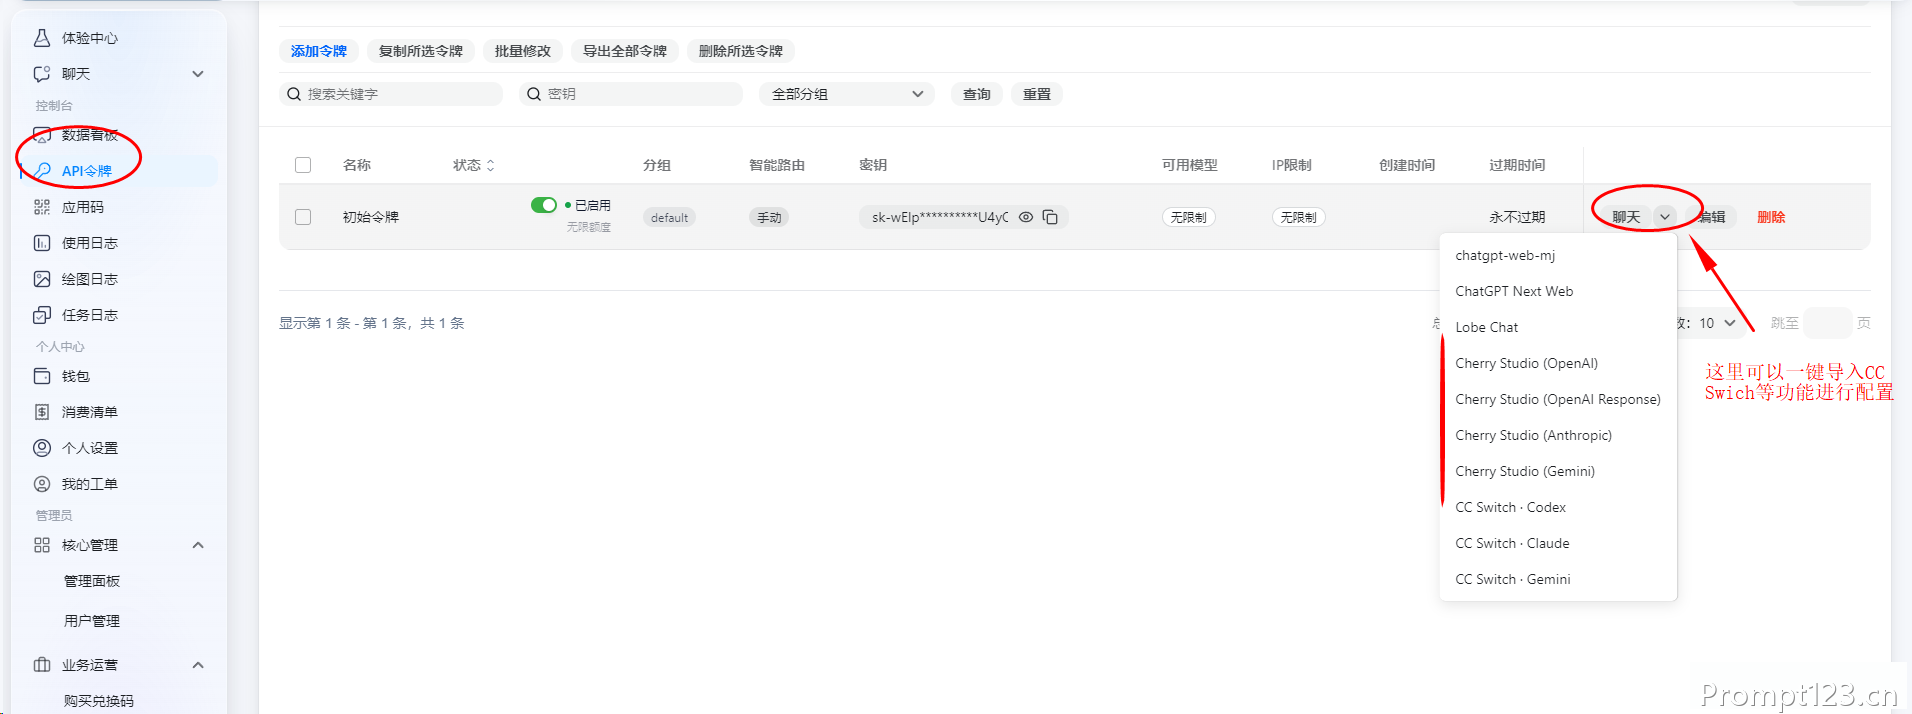This screenshot has width=1912, height=714.
Task: Collapse the 核心管理 section chevron
Action: tap(198, 545)
